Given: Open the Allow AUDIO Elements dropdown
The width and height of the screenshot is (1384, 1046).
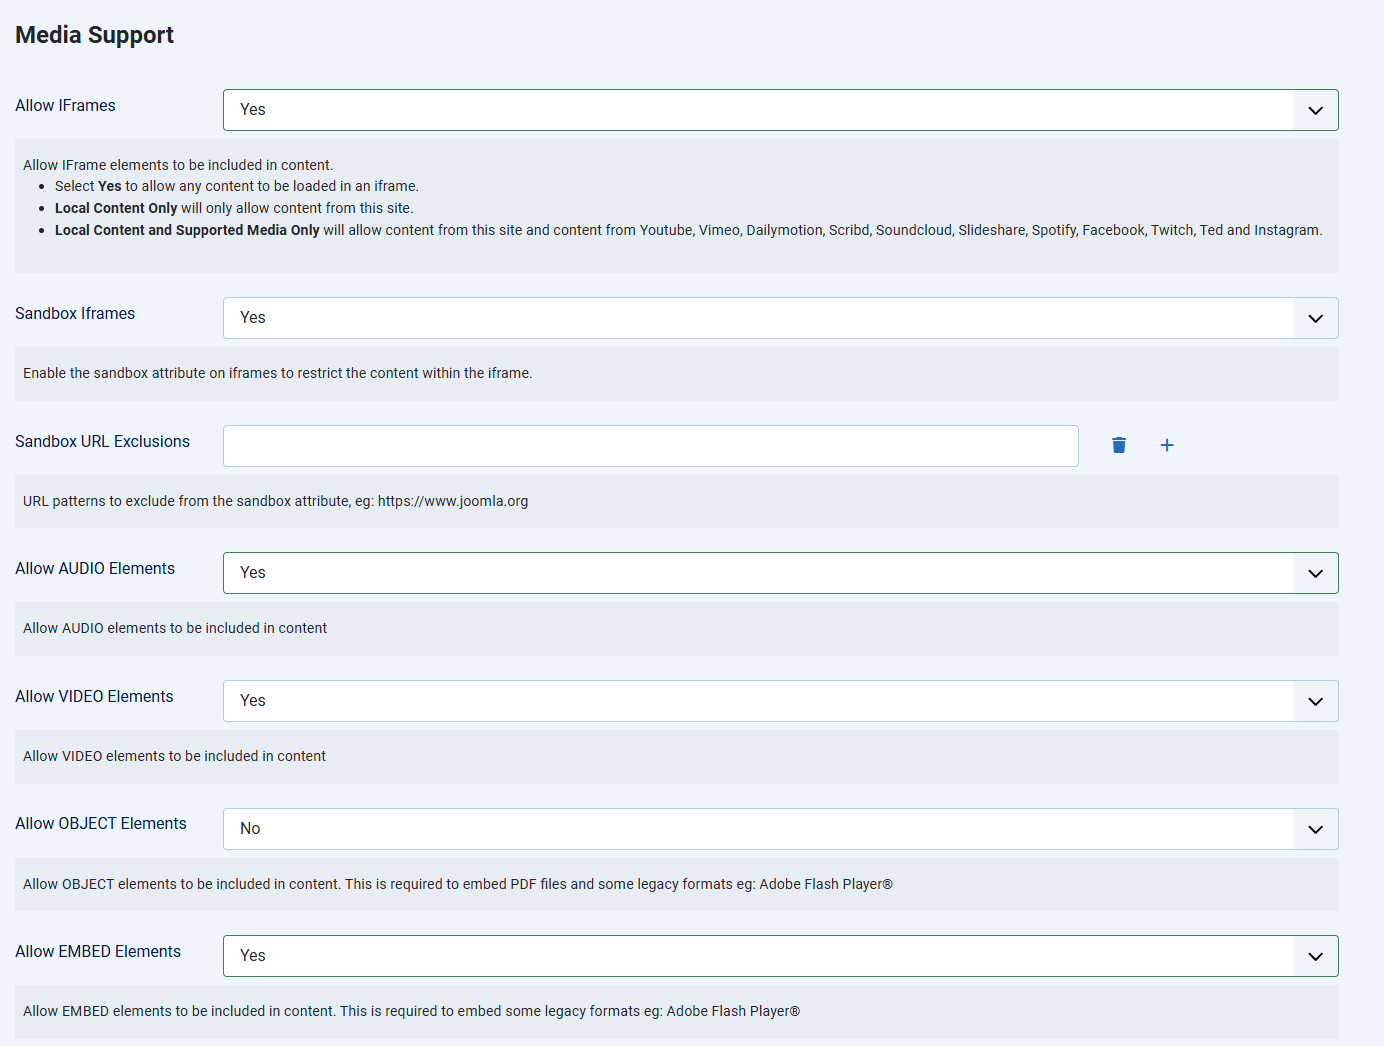Looking at the screenshot, I should pyautogui.click(x=780, y=573).
